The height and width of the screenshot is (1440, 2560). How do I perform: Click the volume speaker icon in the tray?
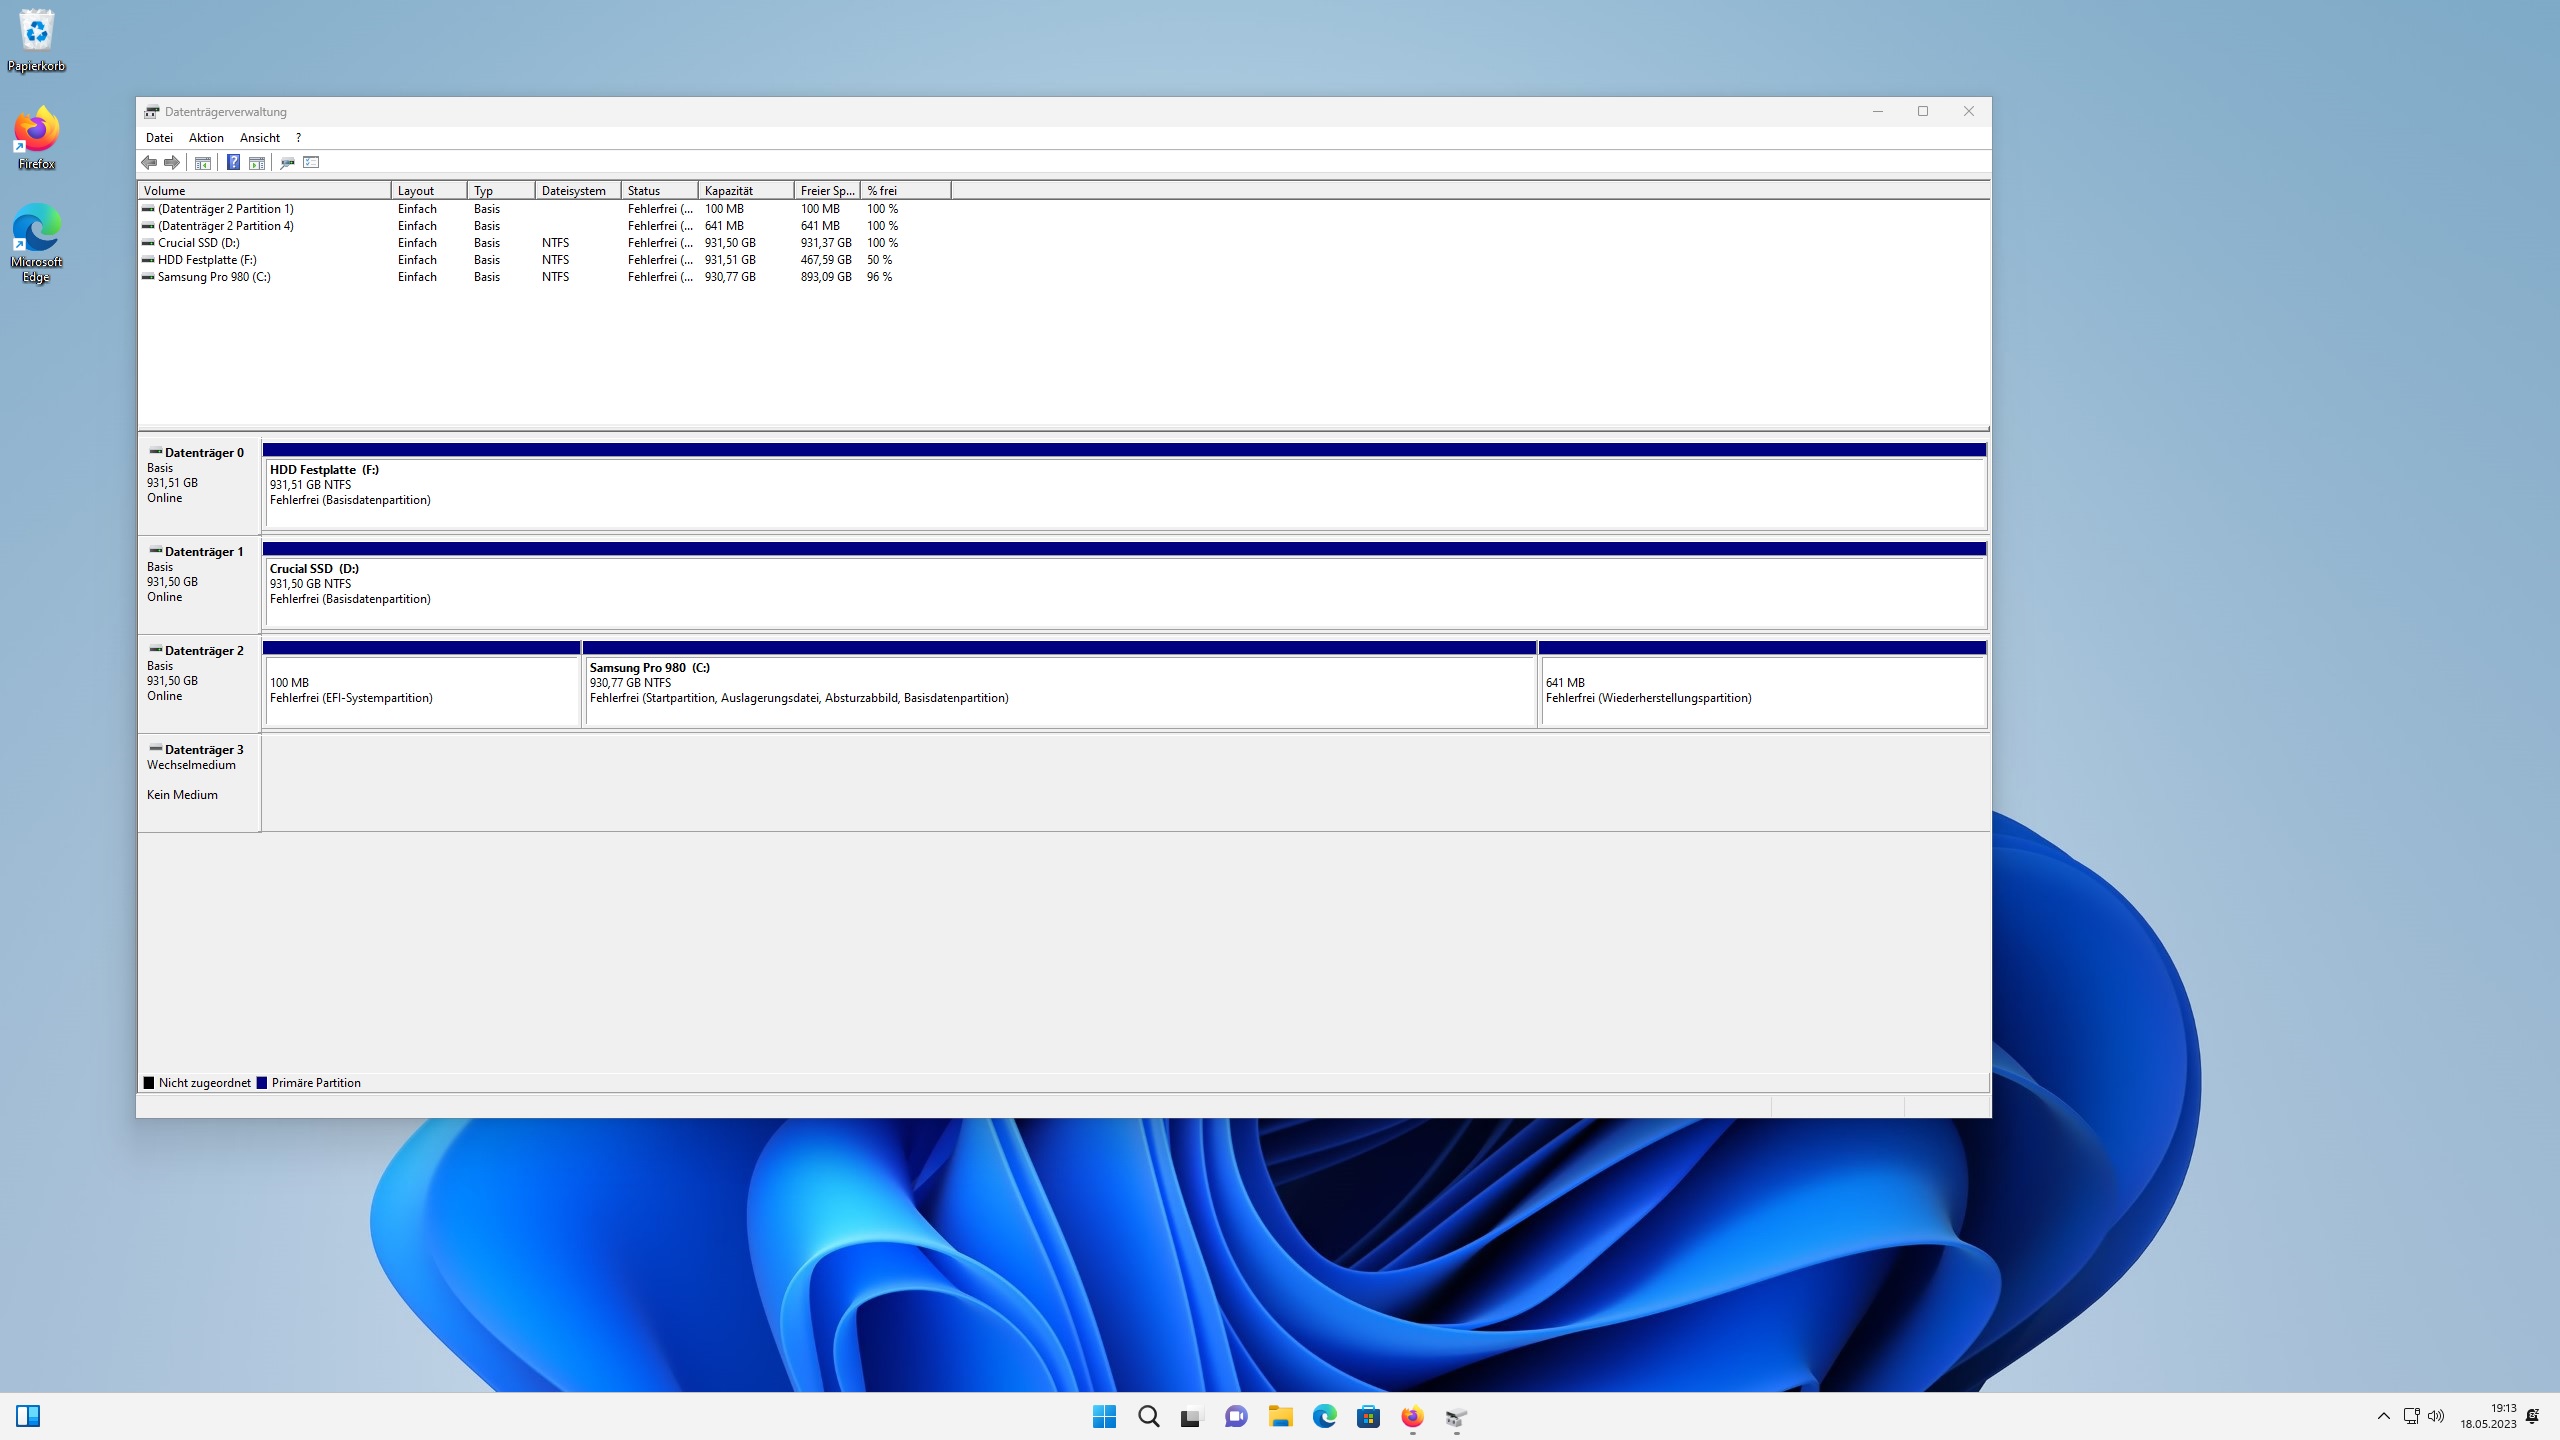(2436, 1416)
